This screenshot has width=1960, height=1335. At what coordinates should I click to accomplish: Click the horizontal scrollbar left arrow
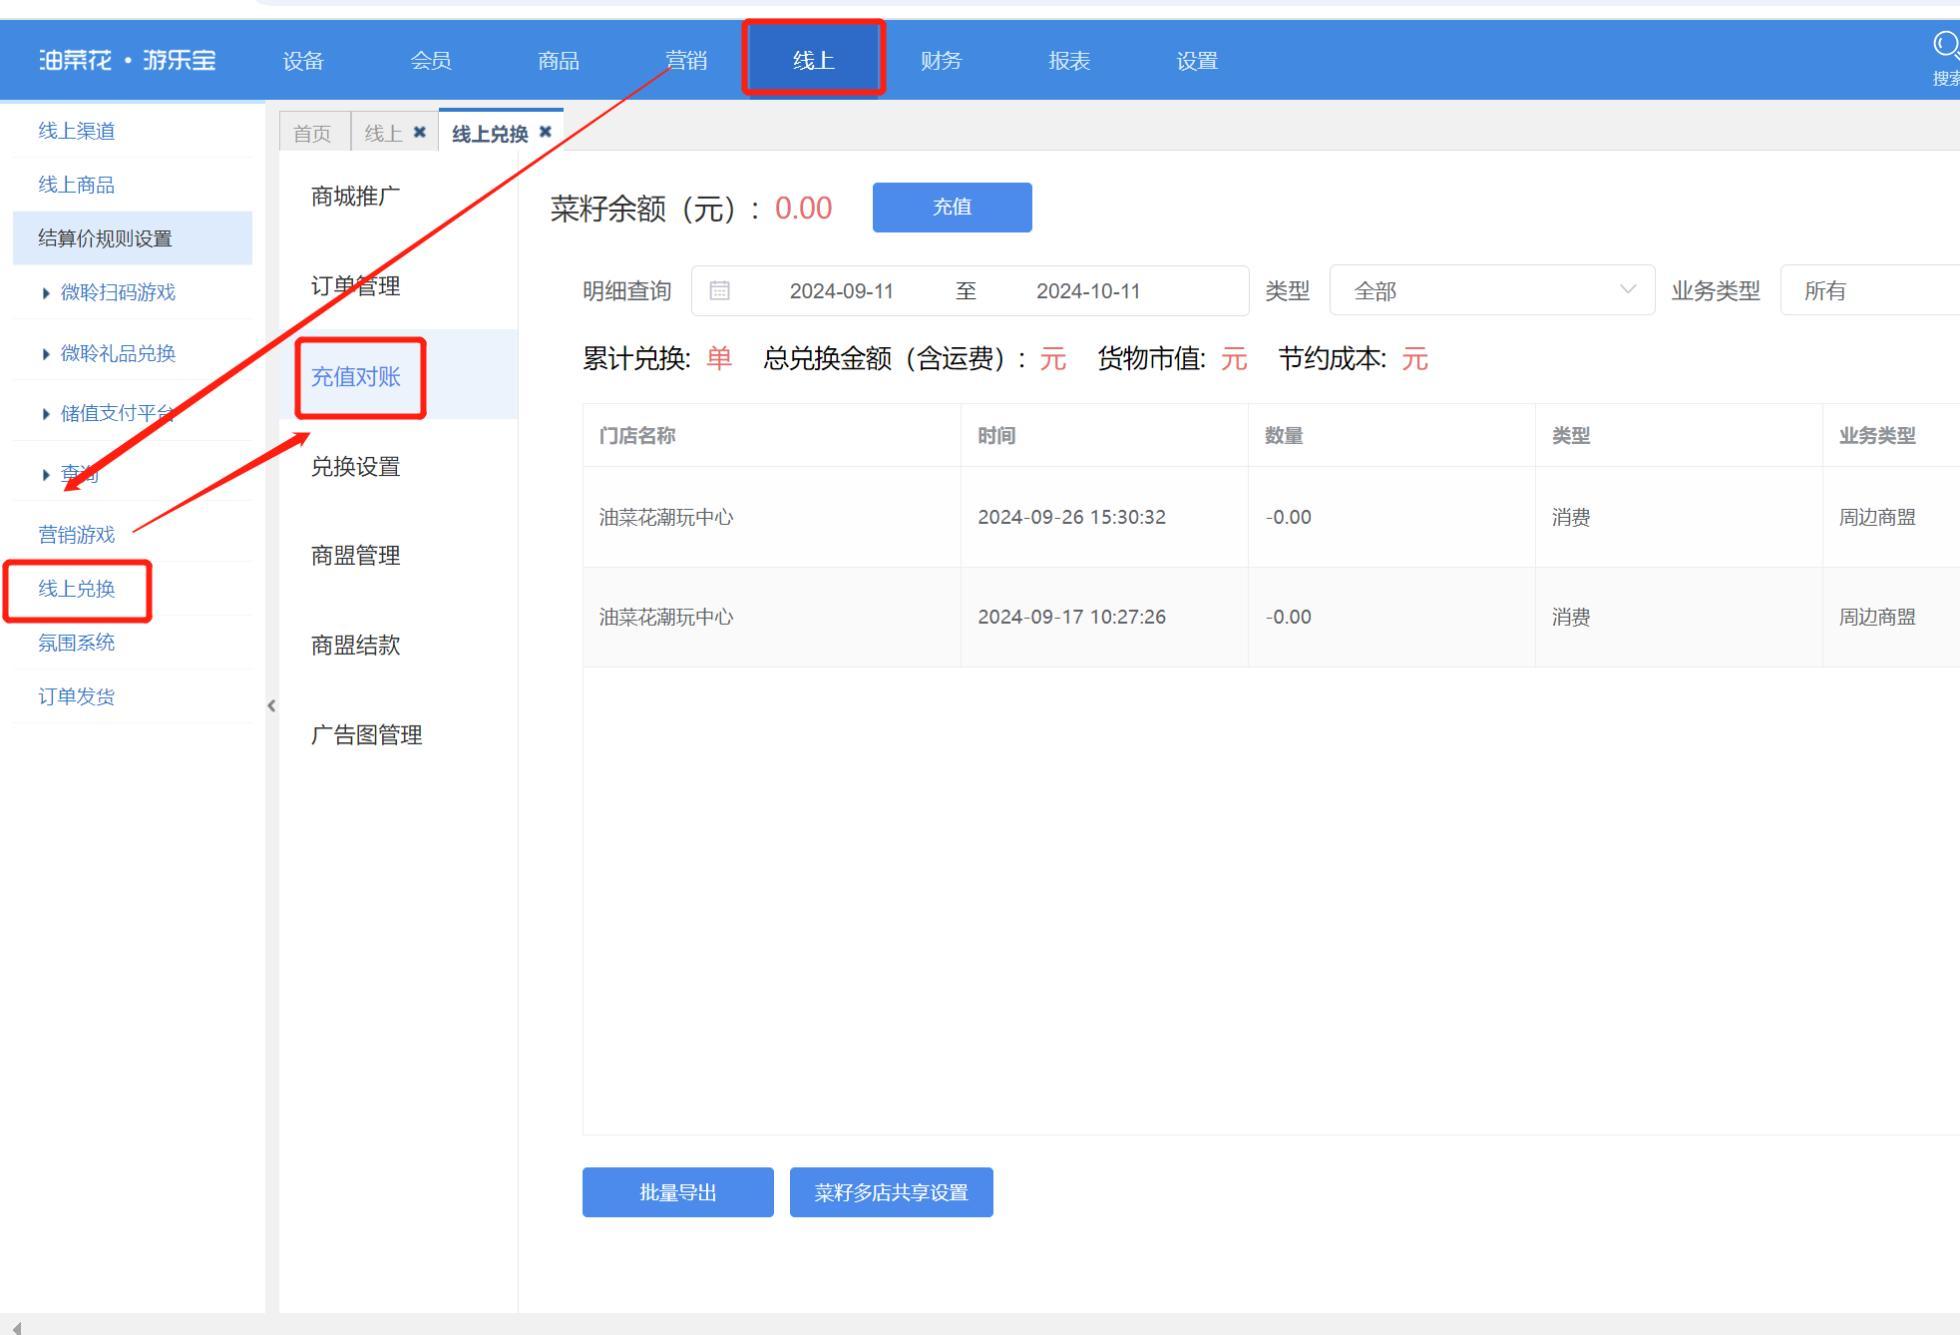coord(16,1328)
